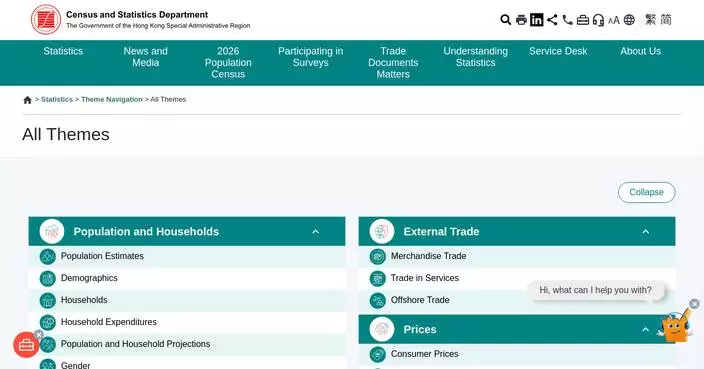704x369 pixels.
Task: Click External Trade header icon
Action: [382, 231]
